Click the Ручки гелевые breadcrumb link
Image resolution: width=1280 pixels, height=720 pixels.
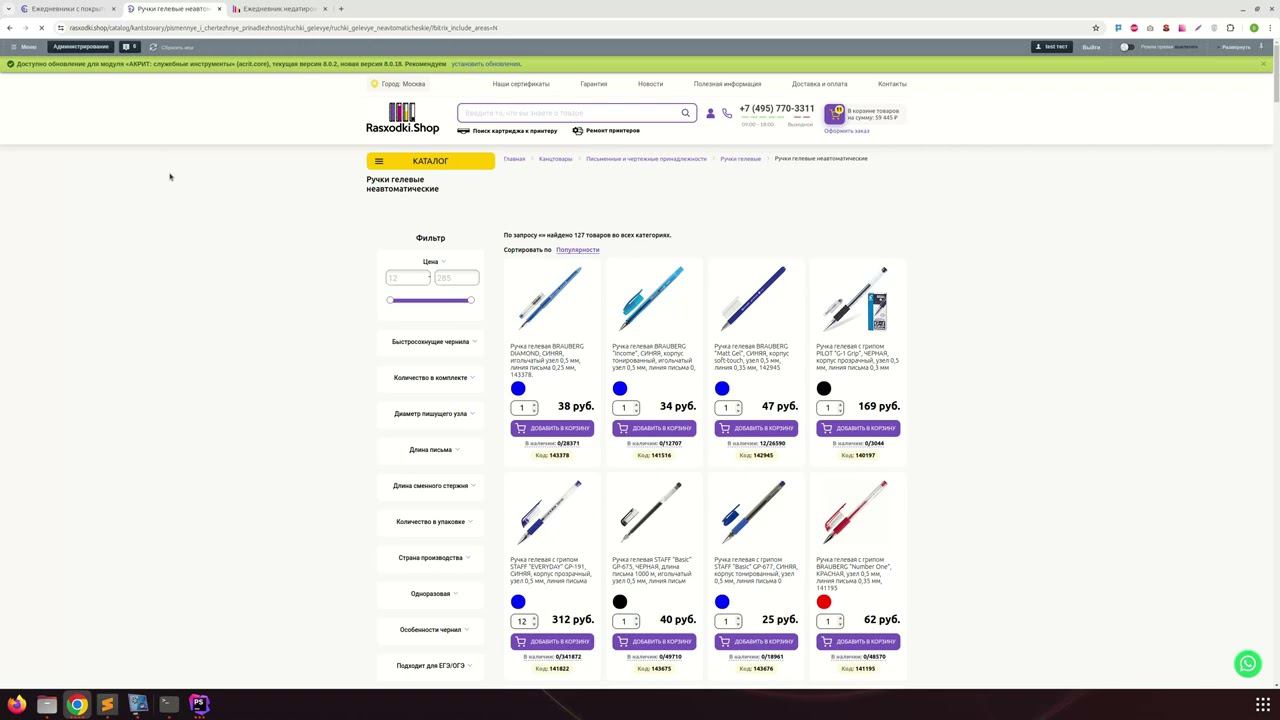tap(741, 159)
